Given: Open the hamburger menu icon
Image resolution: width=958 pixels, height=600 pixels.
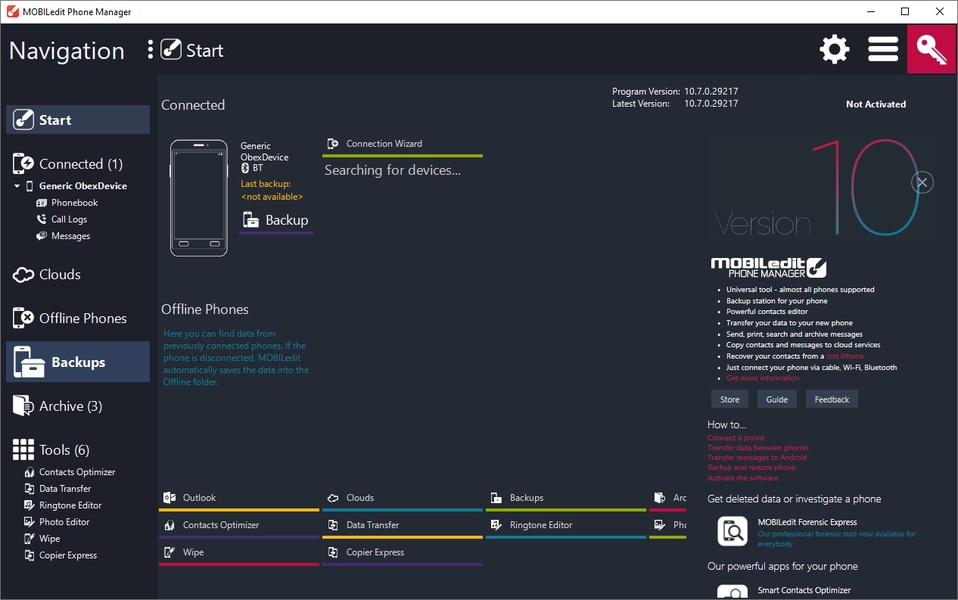Looking at the screenshot, I should pos(882,49).
